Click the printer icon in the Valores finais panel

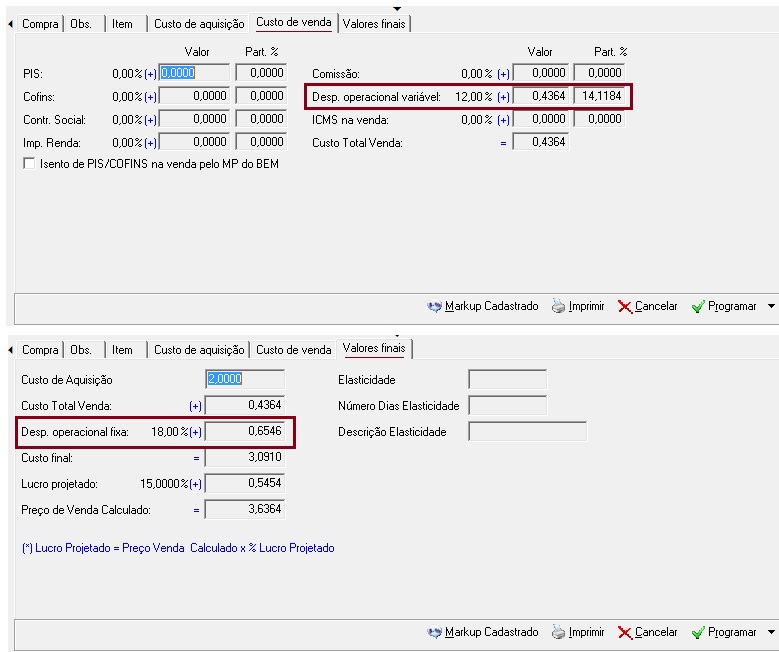tap(559, 632)
